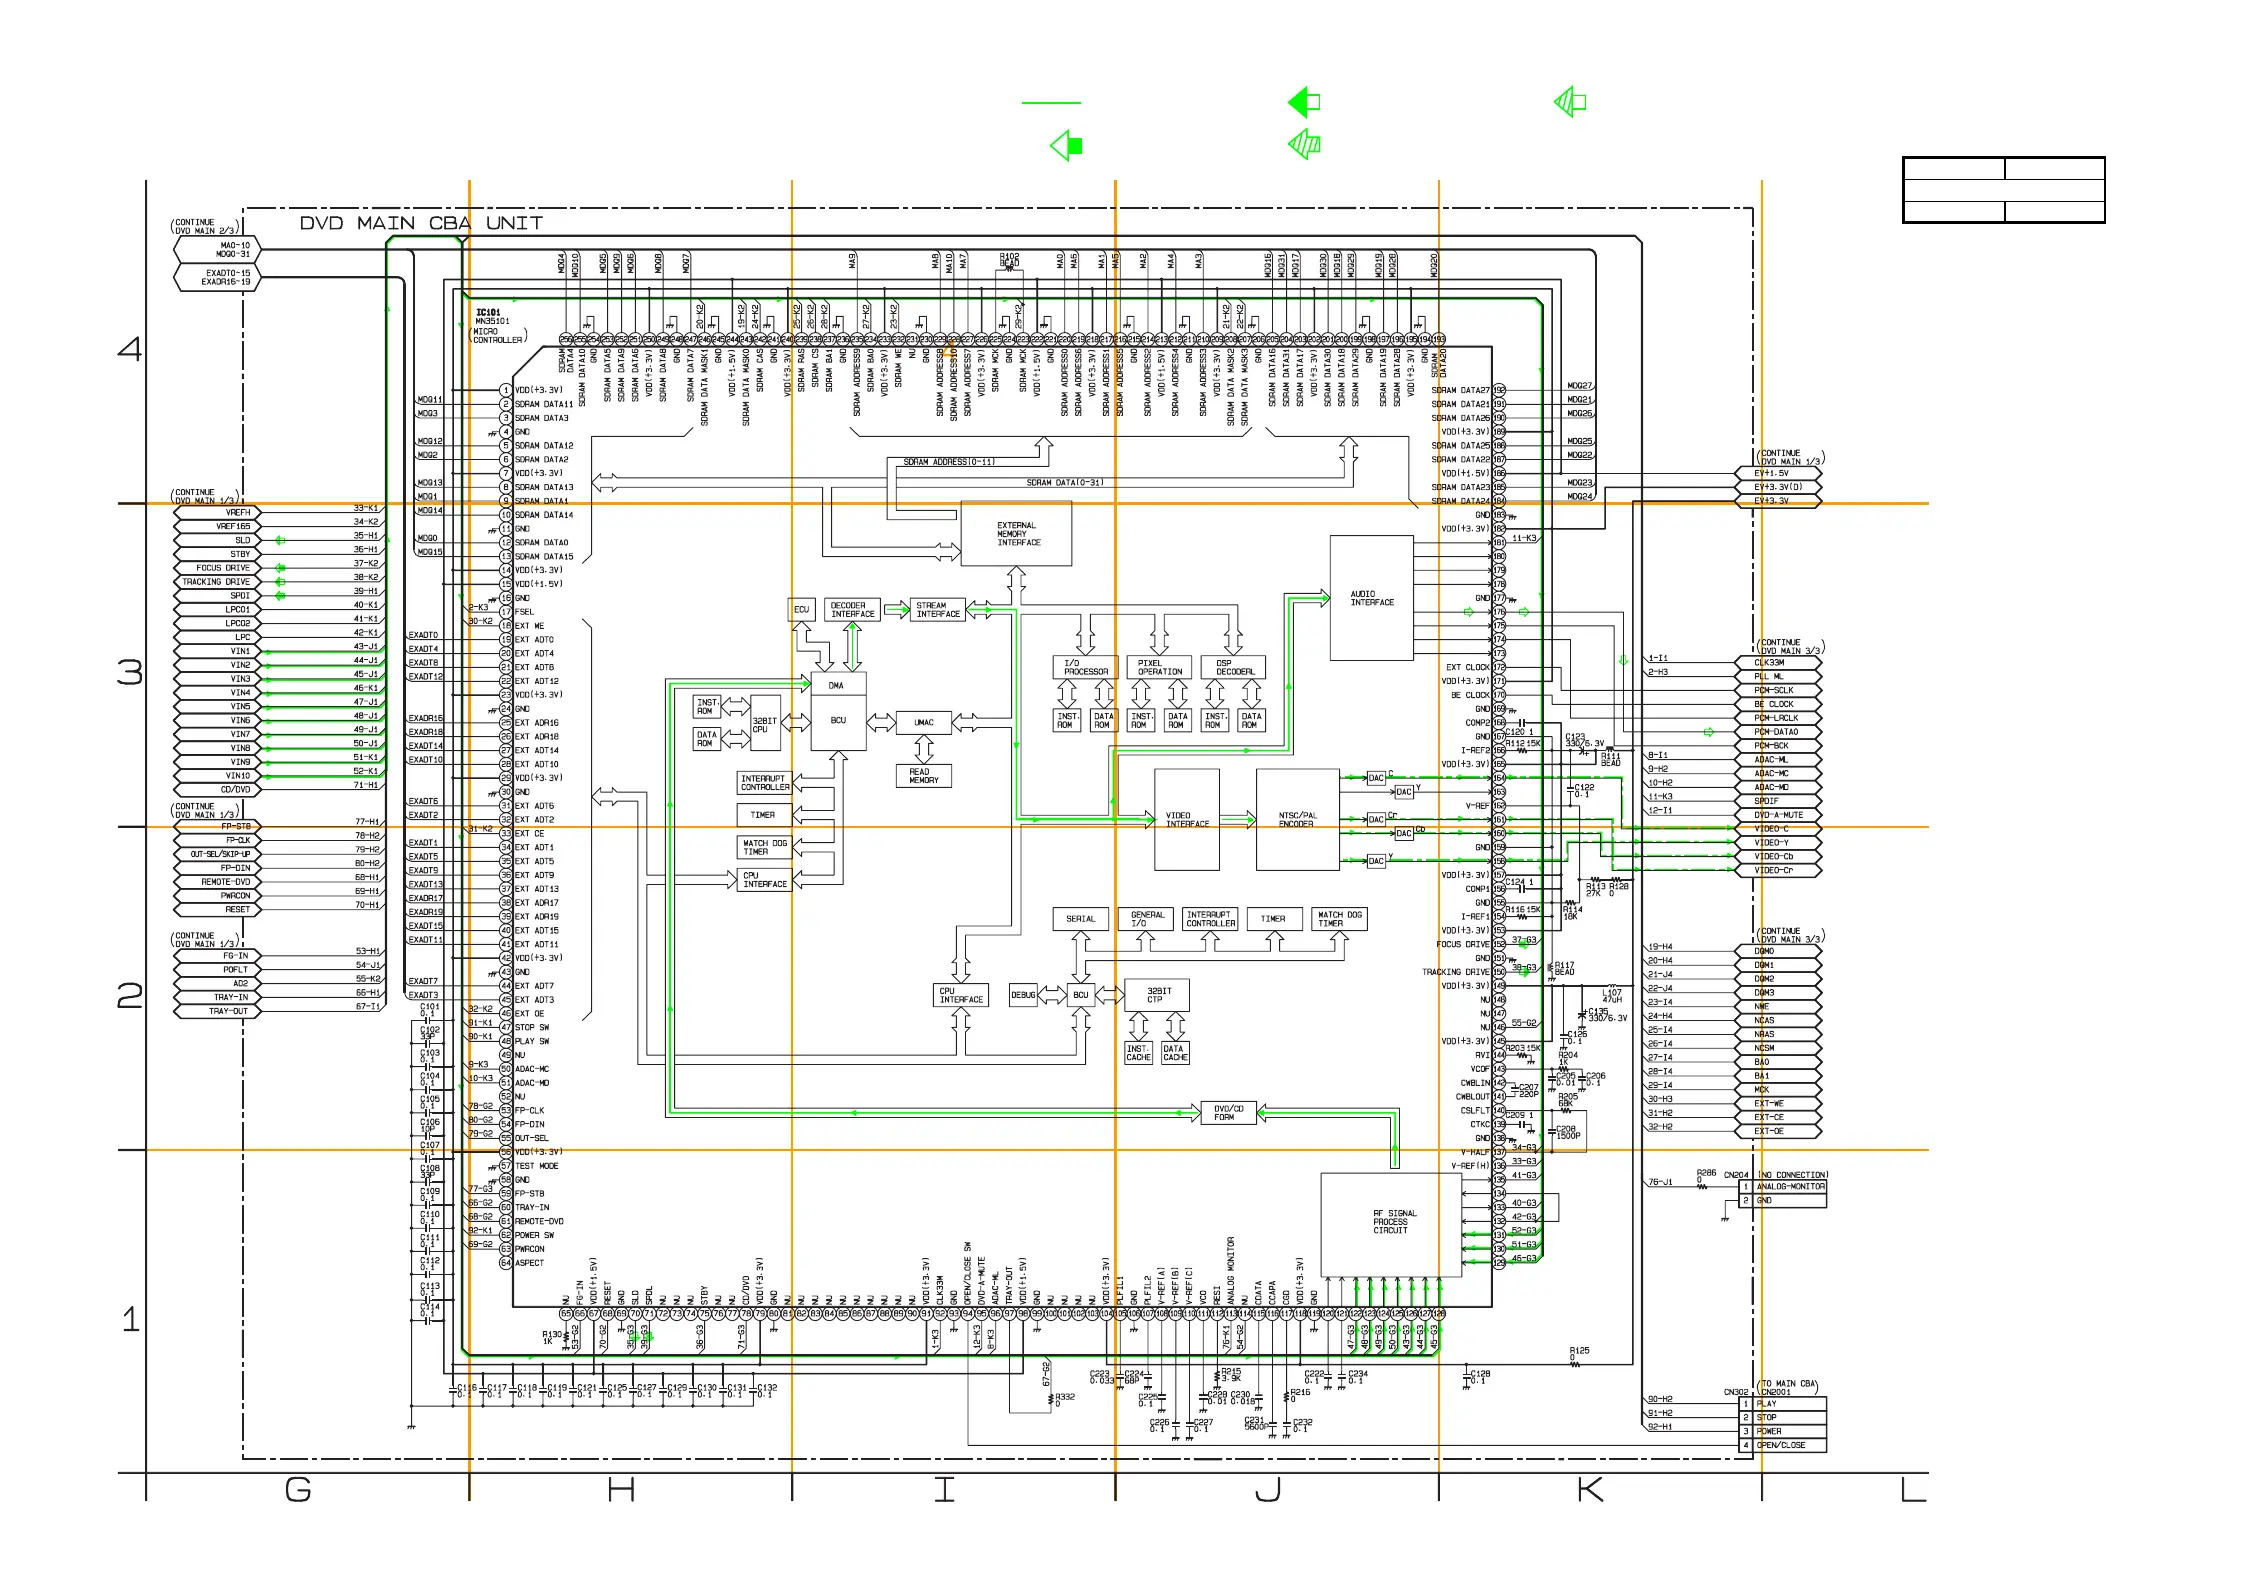Click the half-hatched arrow legend symbol at right
2268x1588 pixels.
pos(1570,102)
